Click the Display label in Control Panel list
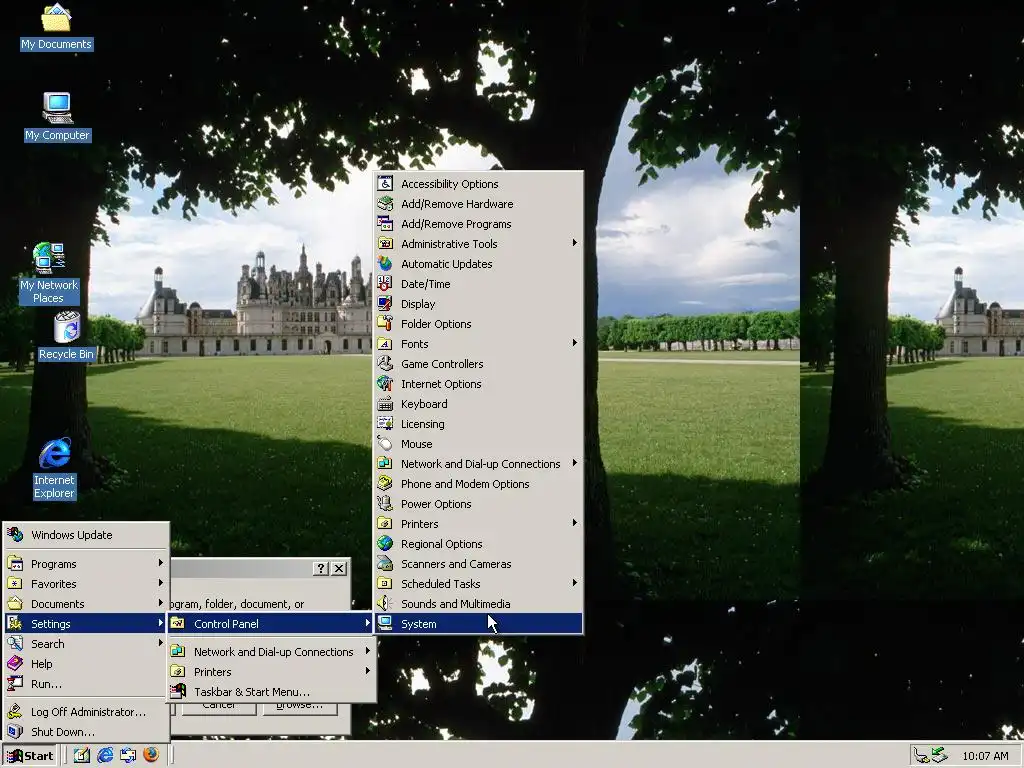Viewport: 1024px width, 768px height. (418, 304)
